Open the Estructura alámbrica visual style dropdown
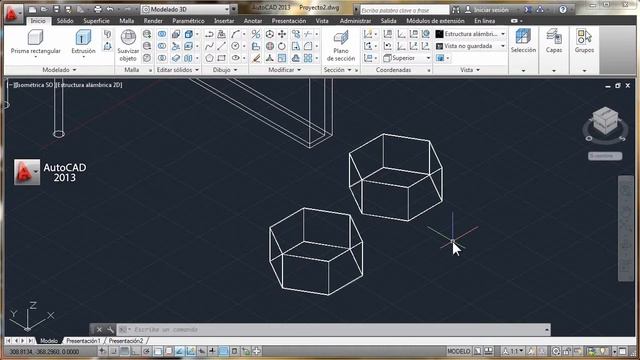Viewport: 640px width, 360px height. pos(470,34)
